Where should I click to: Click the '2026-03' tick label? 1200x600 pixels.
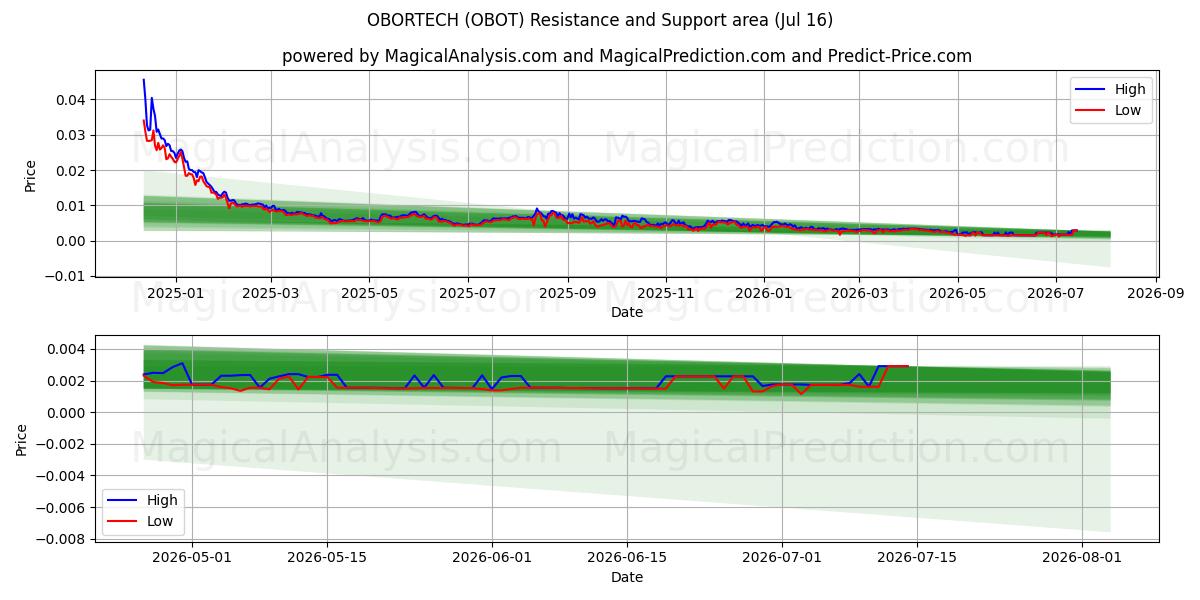click(859, 293)
